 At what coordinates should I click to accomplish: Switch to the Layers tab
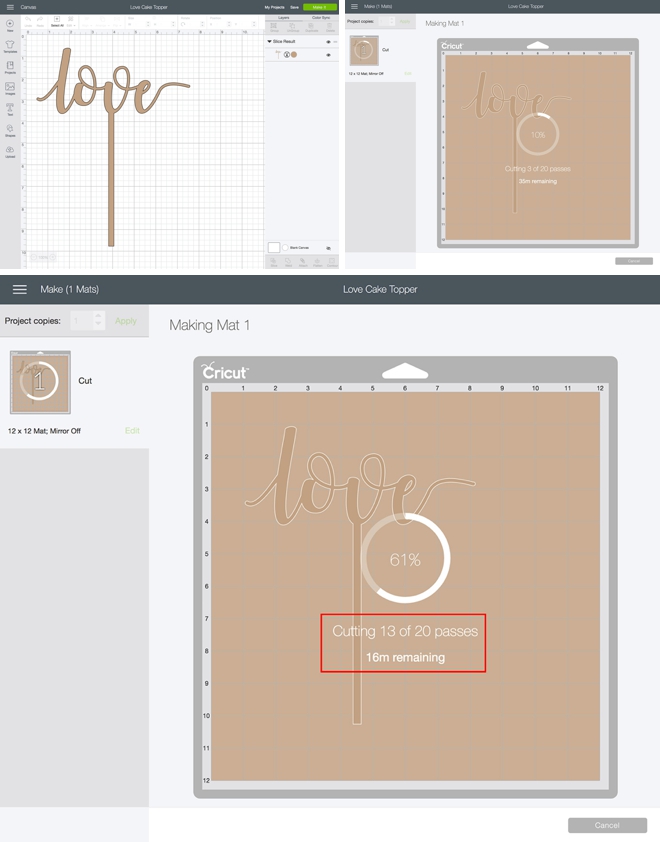282,17
